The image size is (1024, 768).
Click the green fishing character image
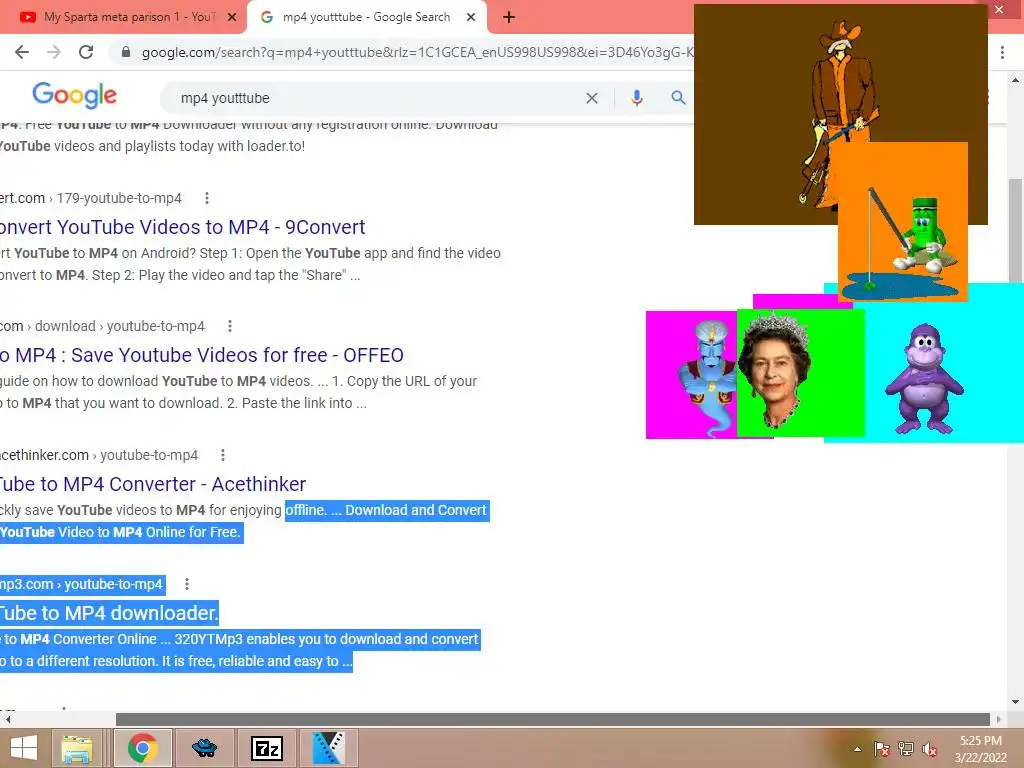(903, 222)
